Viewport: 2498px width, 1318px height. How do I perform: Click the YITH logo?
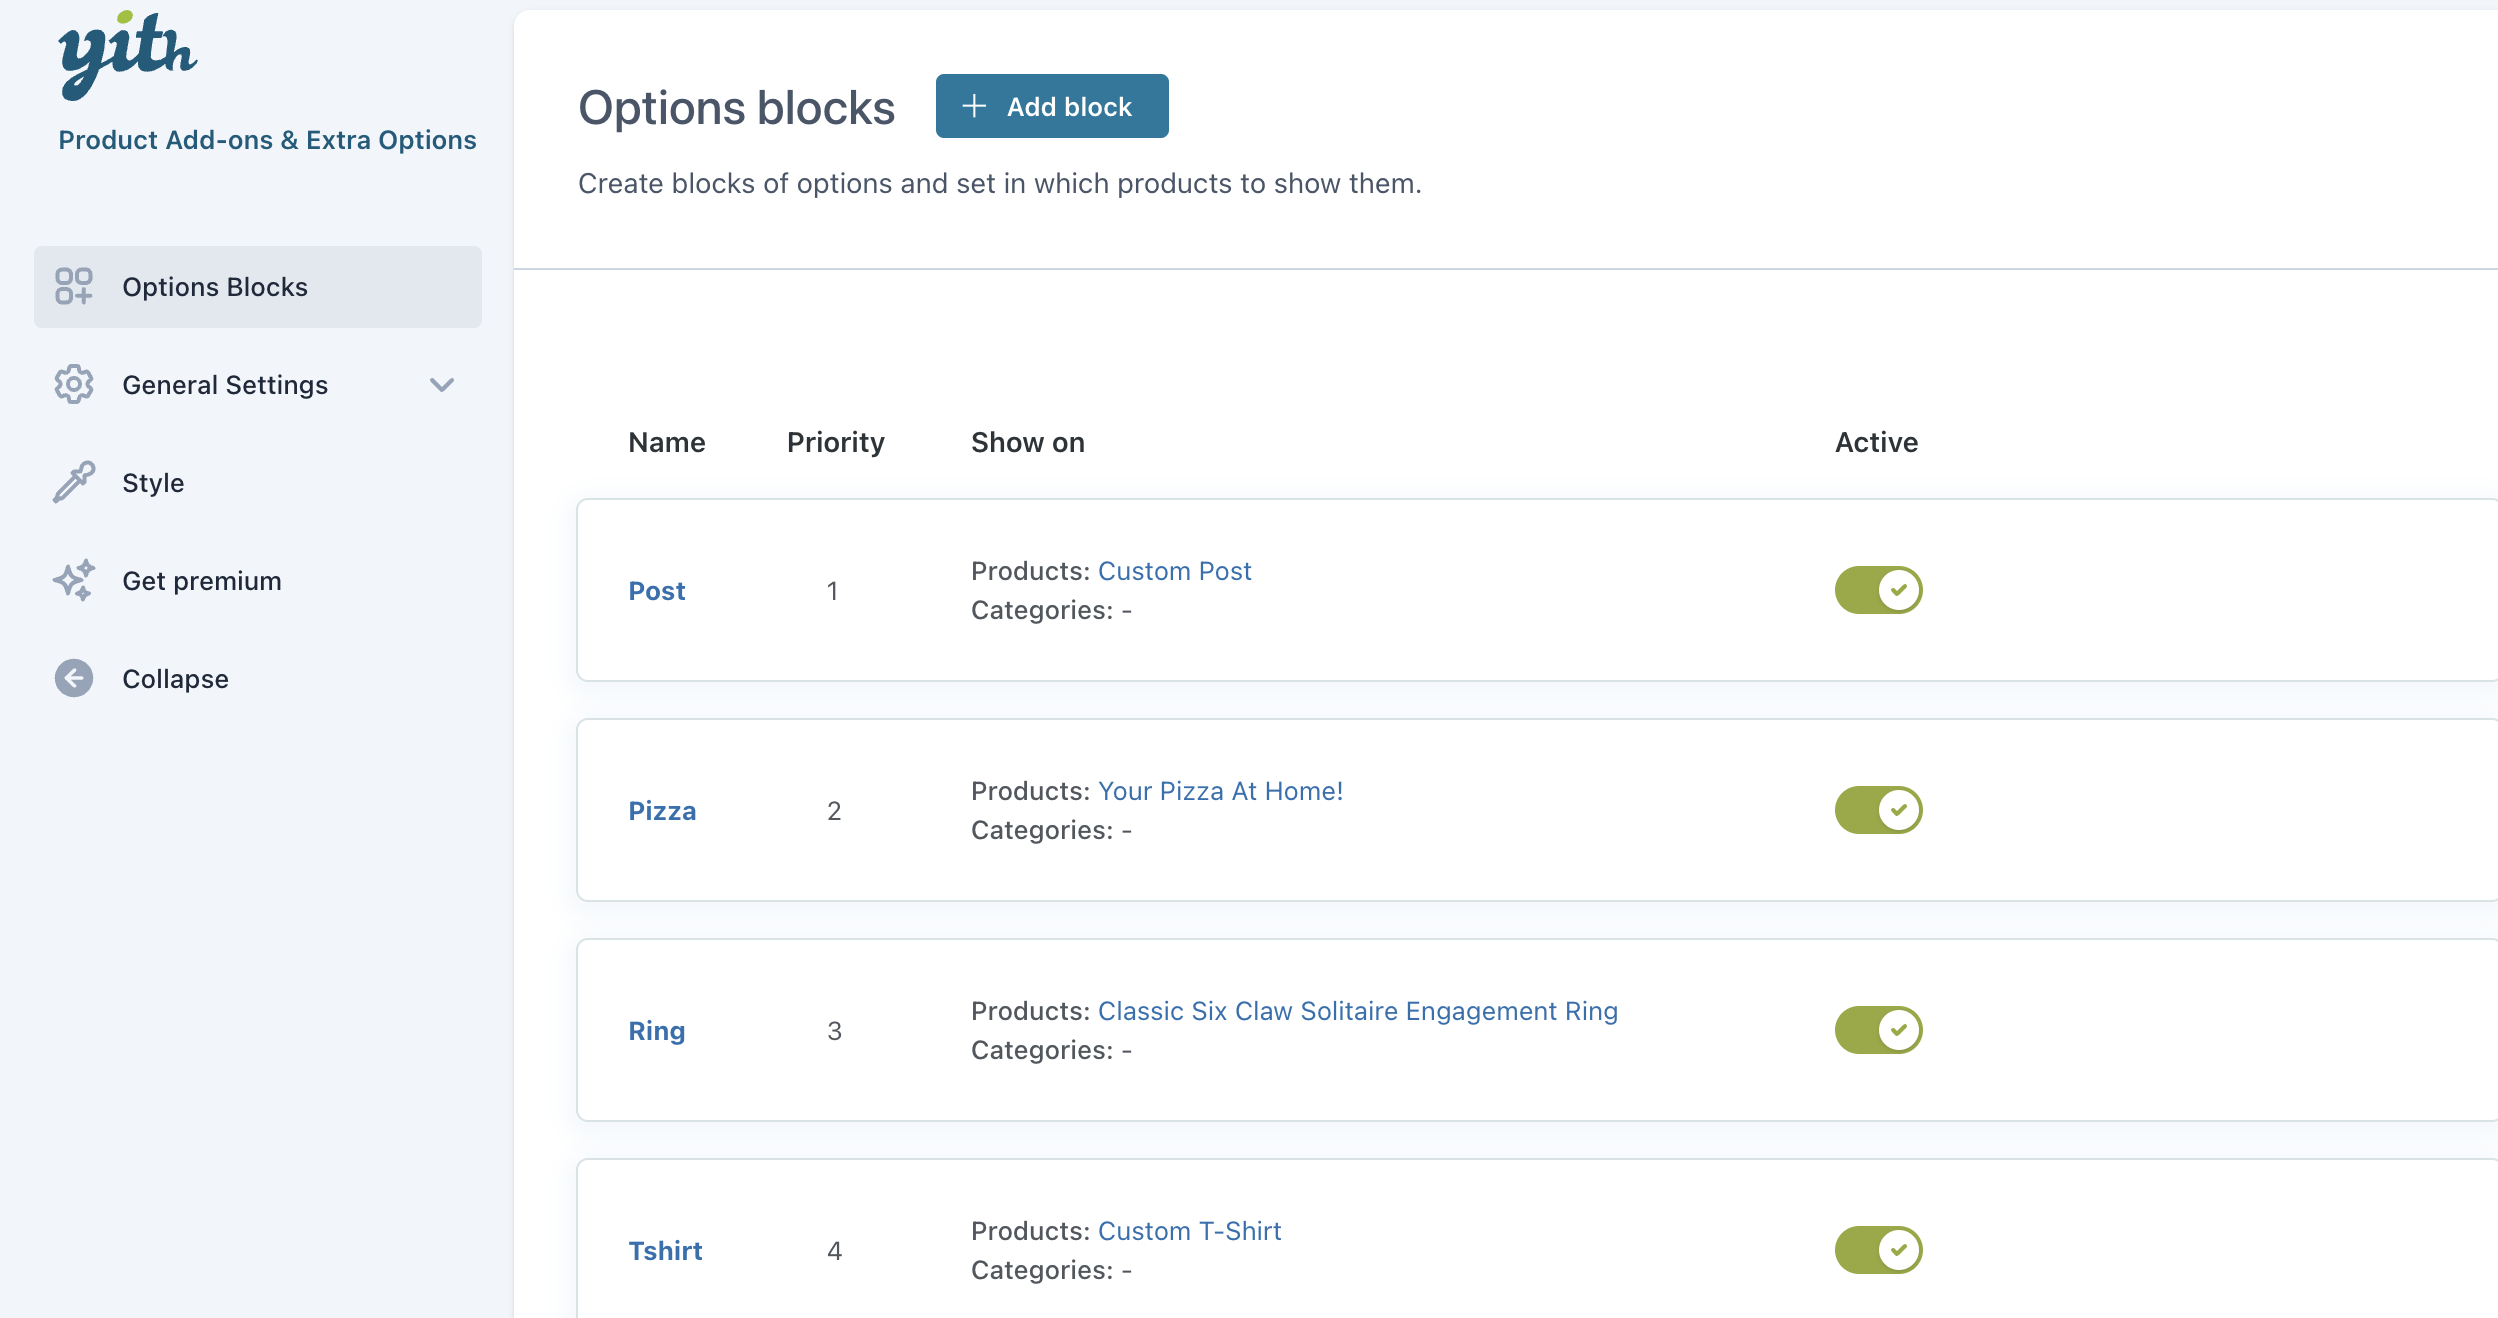coord(128,55)
